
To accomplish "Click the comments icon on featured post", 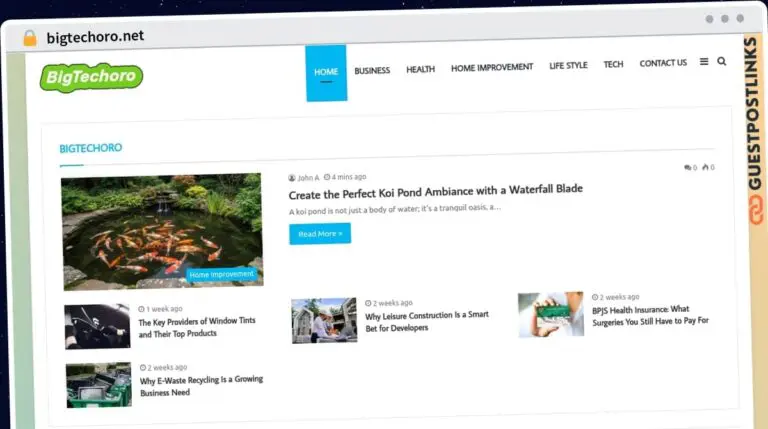I will click(x=687, y=167).
